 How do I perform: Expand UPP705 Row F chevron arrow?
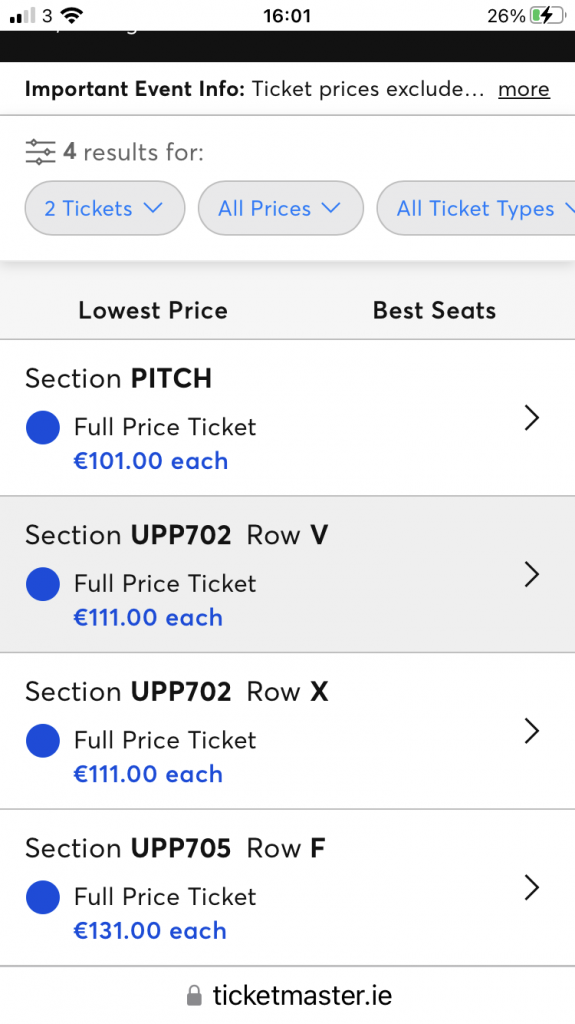(532, 888)
